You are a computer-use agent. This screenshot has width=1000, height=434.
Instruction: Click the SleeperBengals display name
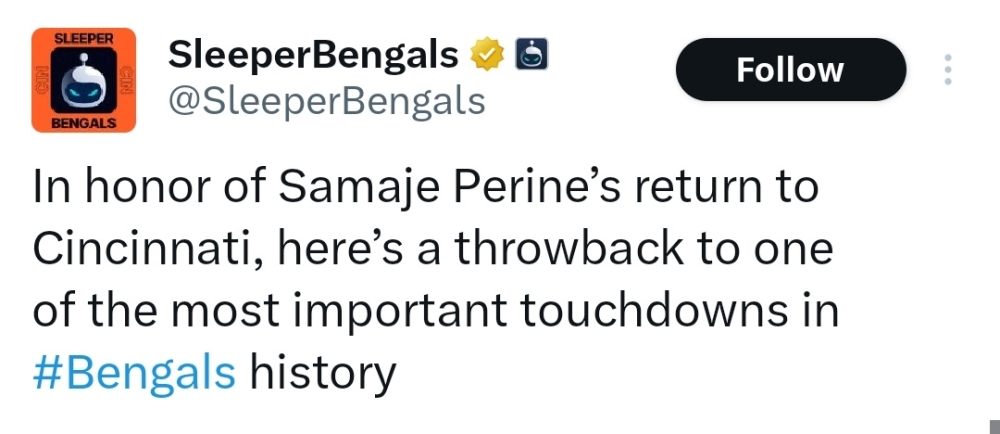(313, 55)
